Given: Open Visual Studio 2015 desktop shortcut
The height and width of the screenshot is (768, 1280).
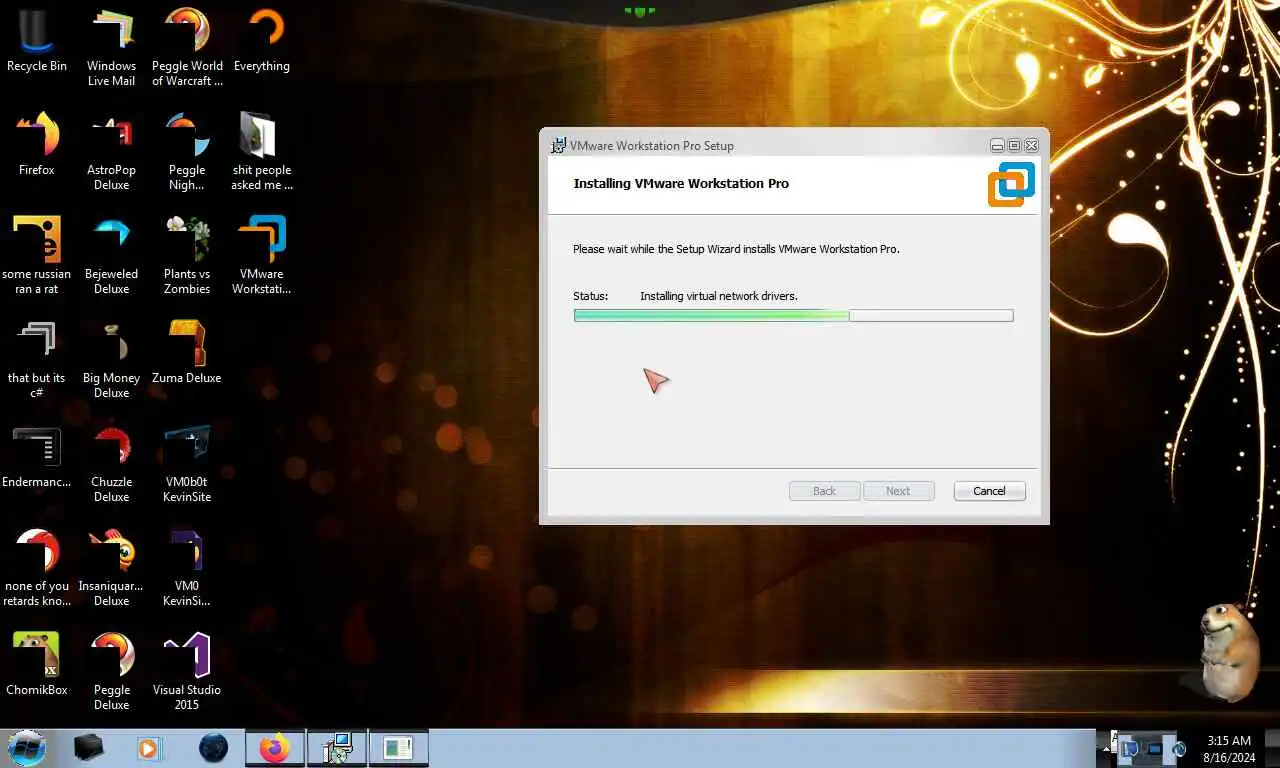Looking at the screenshot, I should 187,671.
